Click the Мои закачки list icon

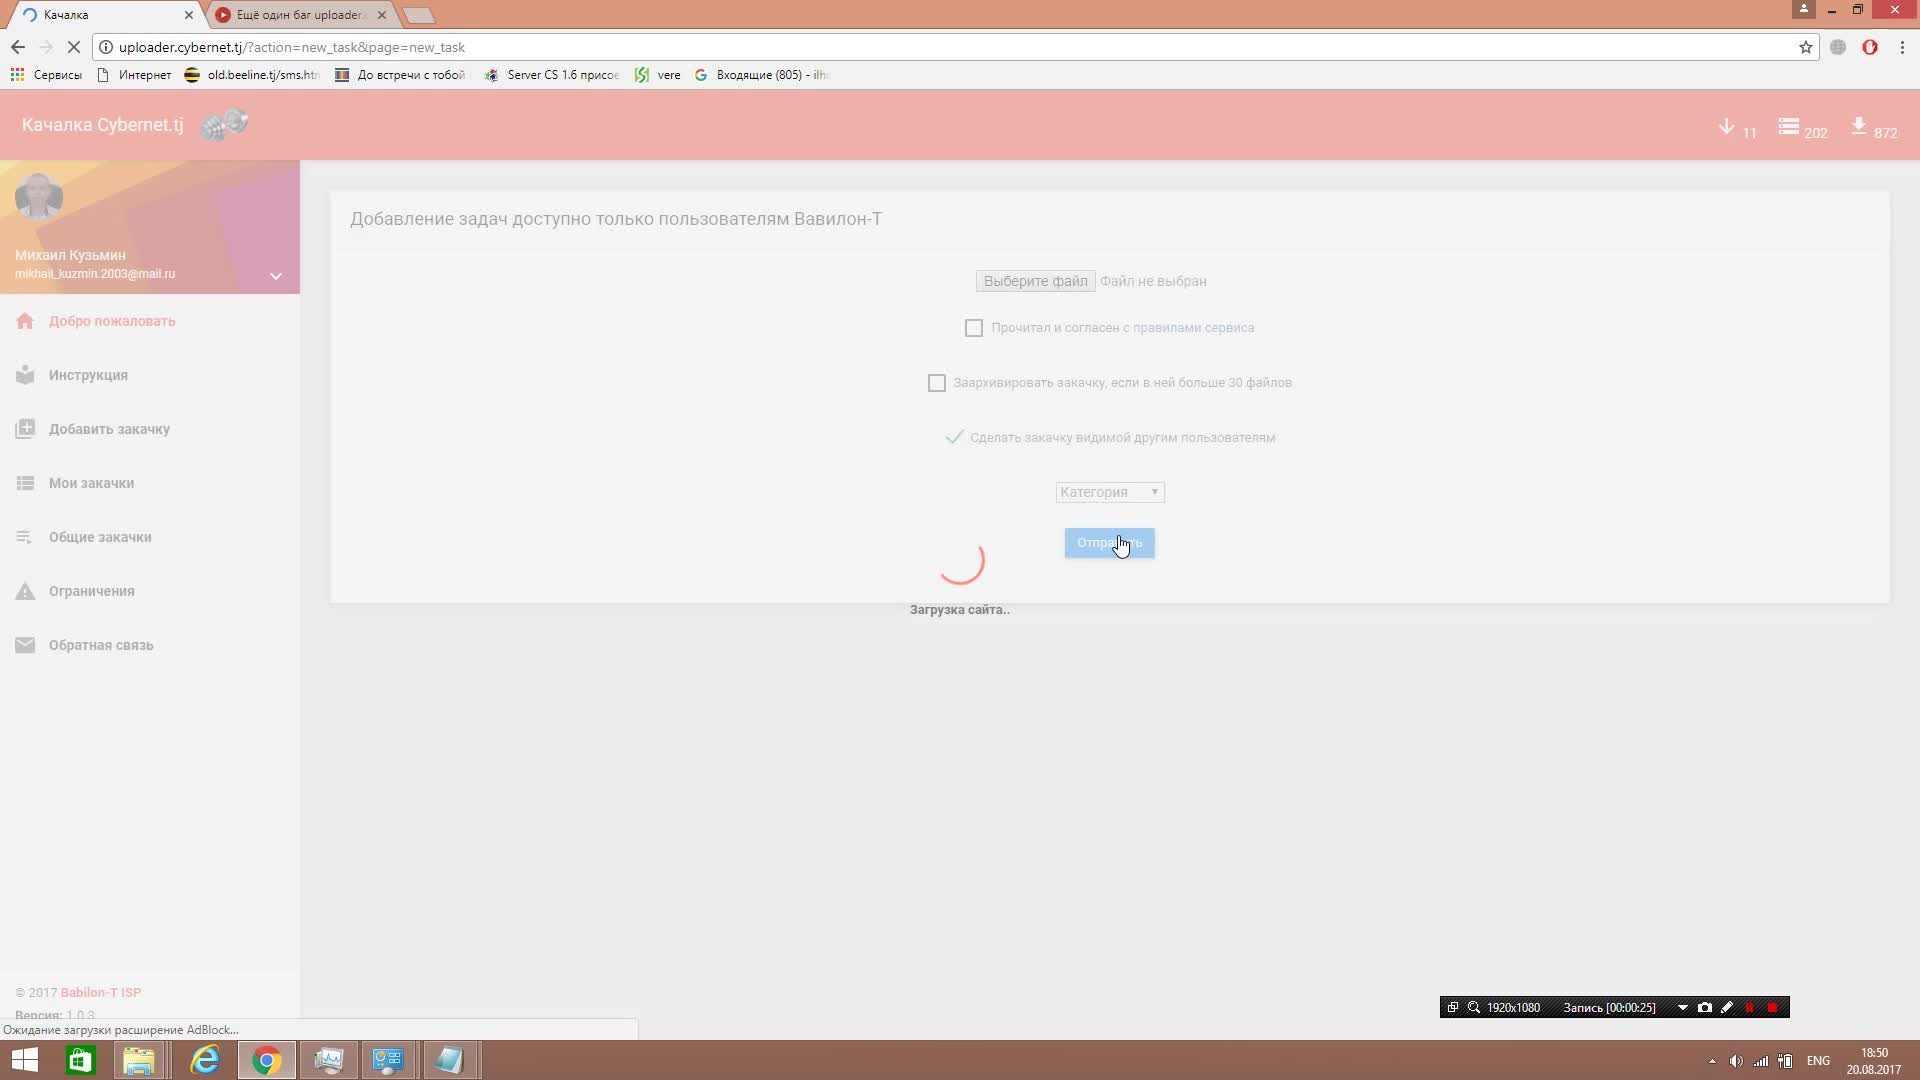point(25,483)
